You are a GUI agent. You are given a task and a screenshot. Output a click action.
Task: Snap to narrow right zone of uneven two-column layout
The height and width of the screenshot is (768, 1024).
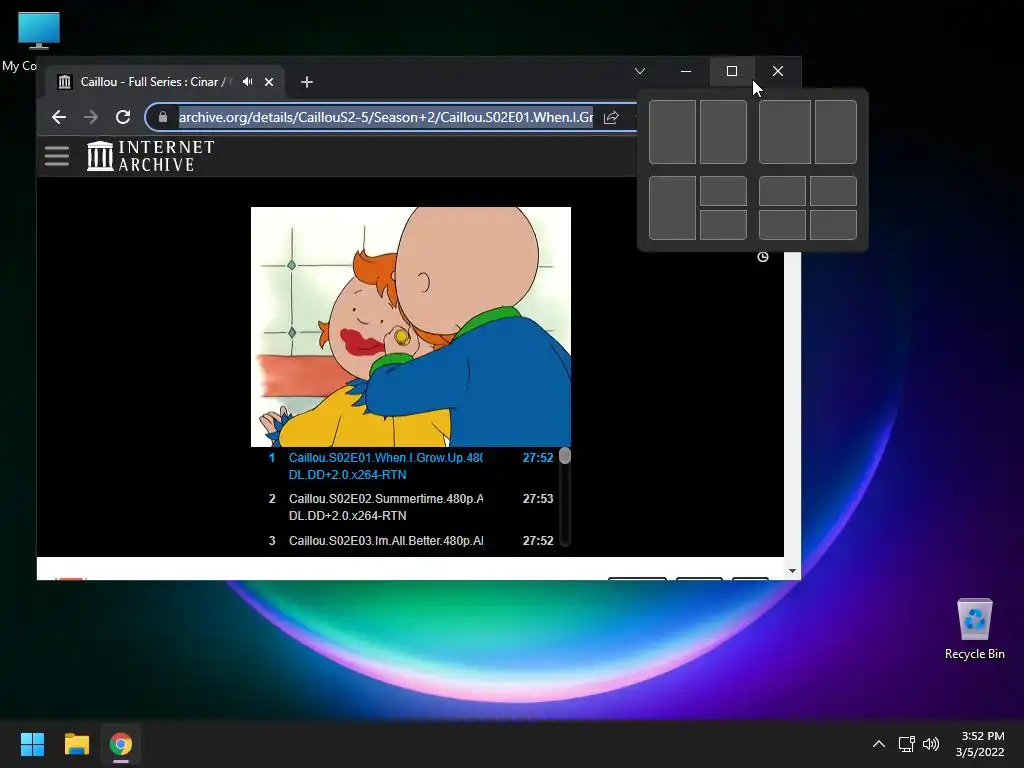tap(835, 132)
